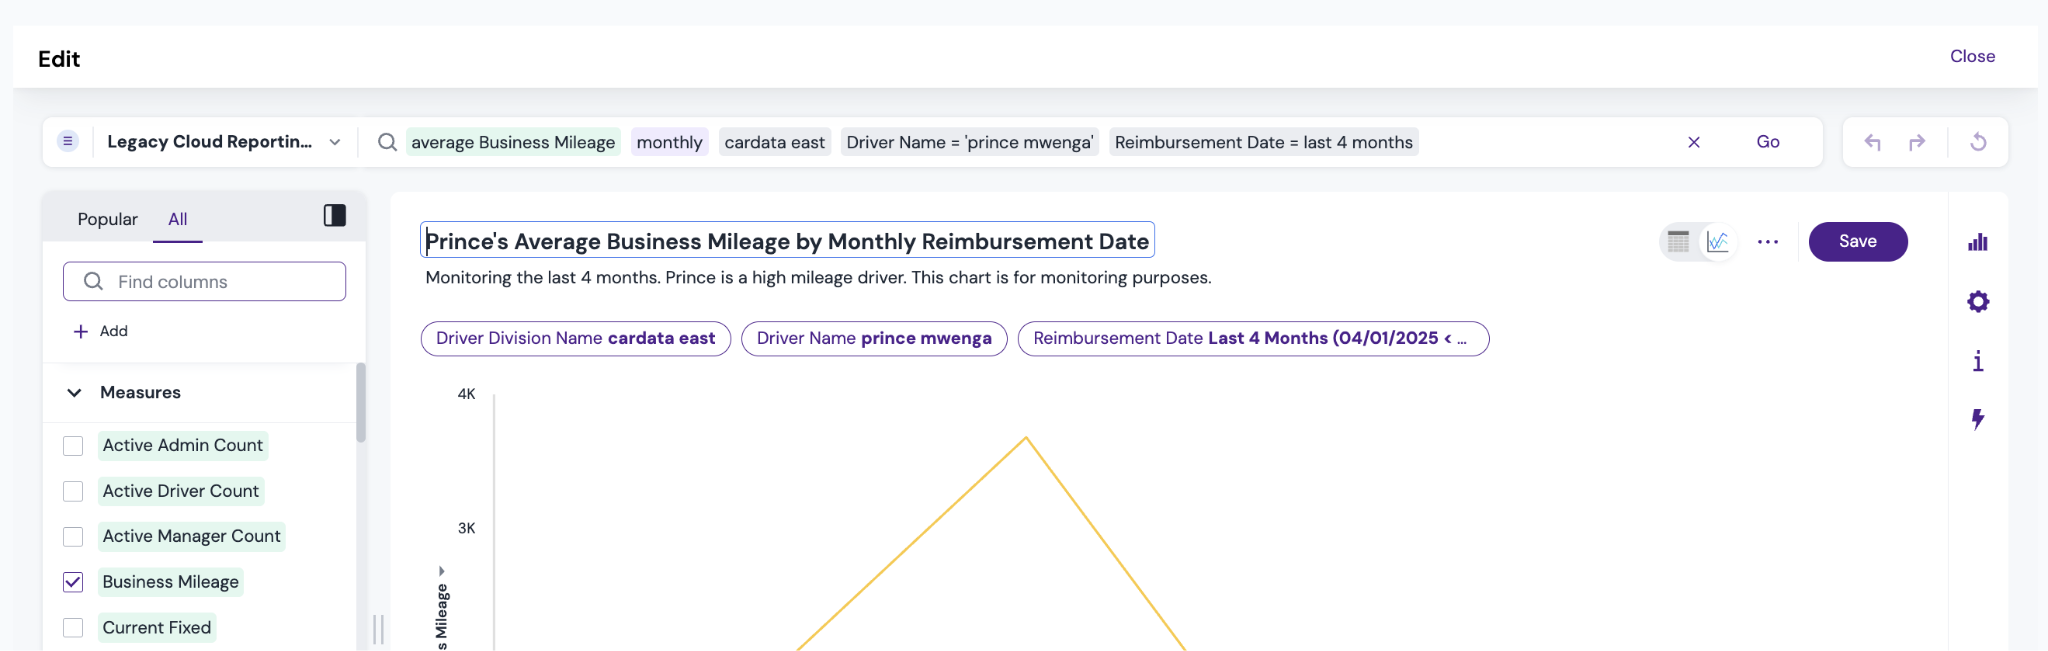This screenshot has width=2048, height=651.
Task: Clear the search query with the X icon
Action: click(x=1694, y=142)
